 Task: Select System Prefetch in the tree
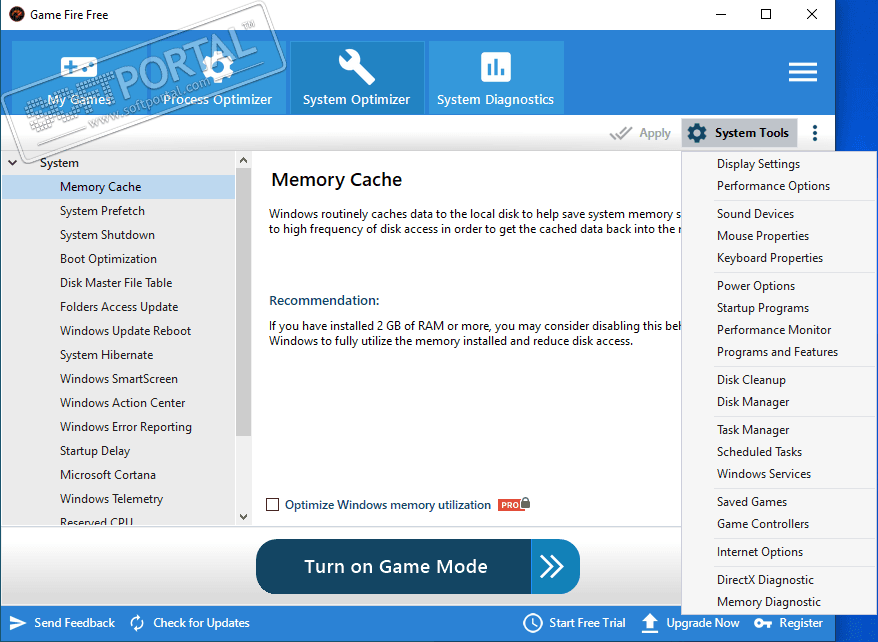click(102, 211)
